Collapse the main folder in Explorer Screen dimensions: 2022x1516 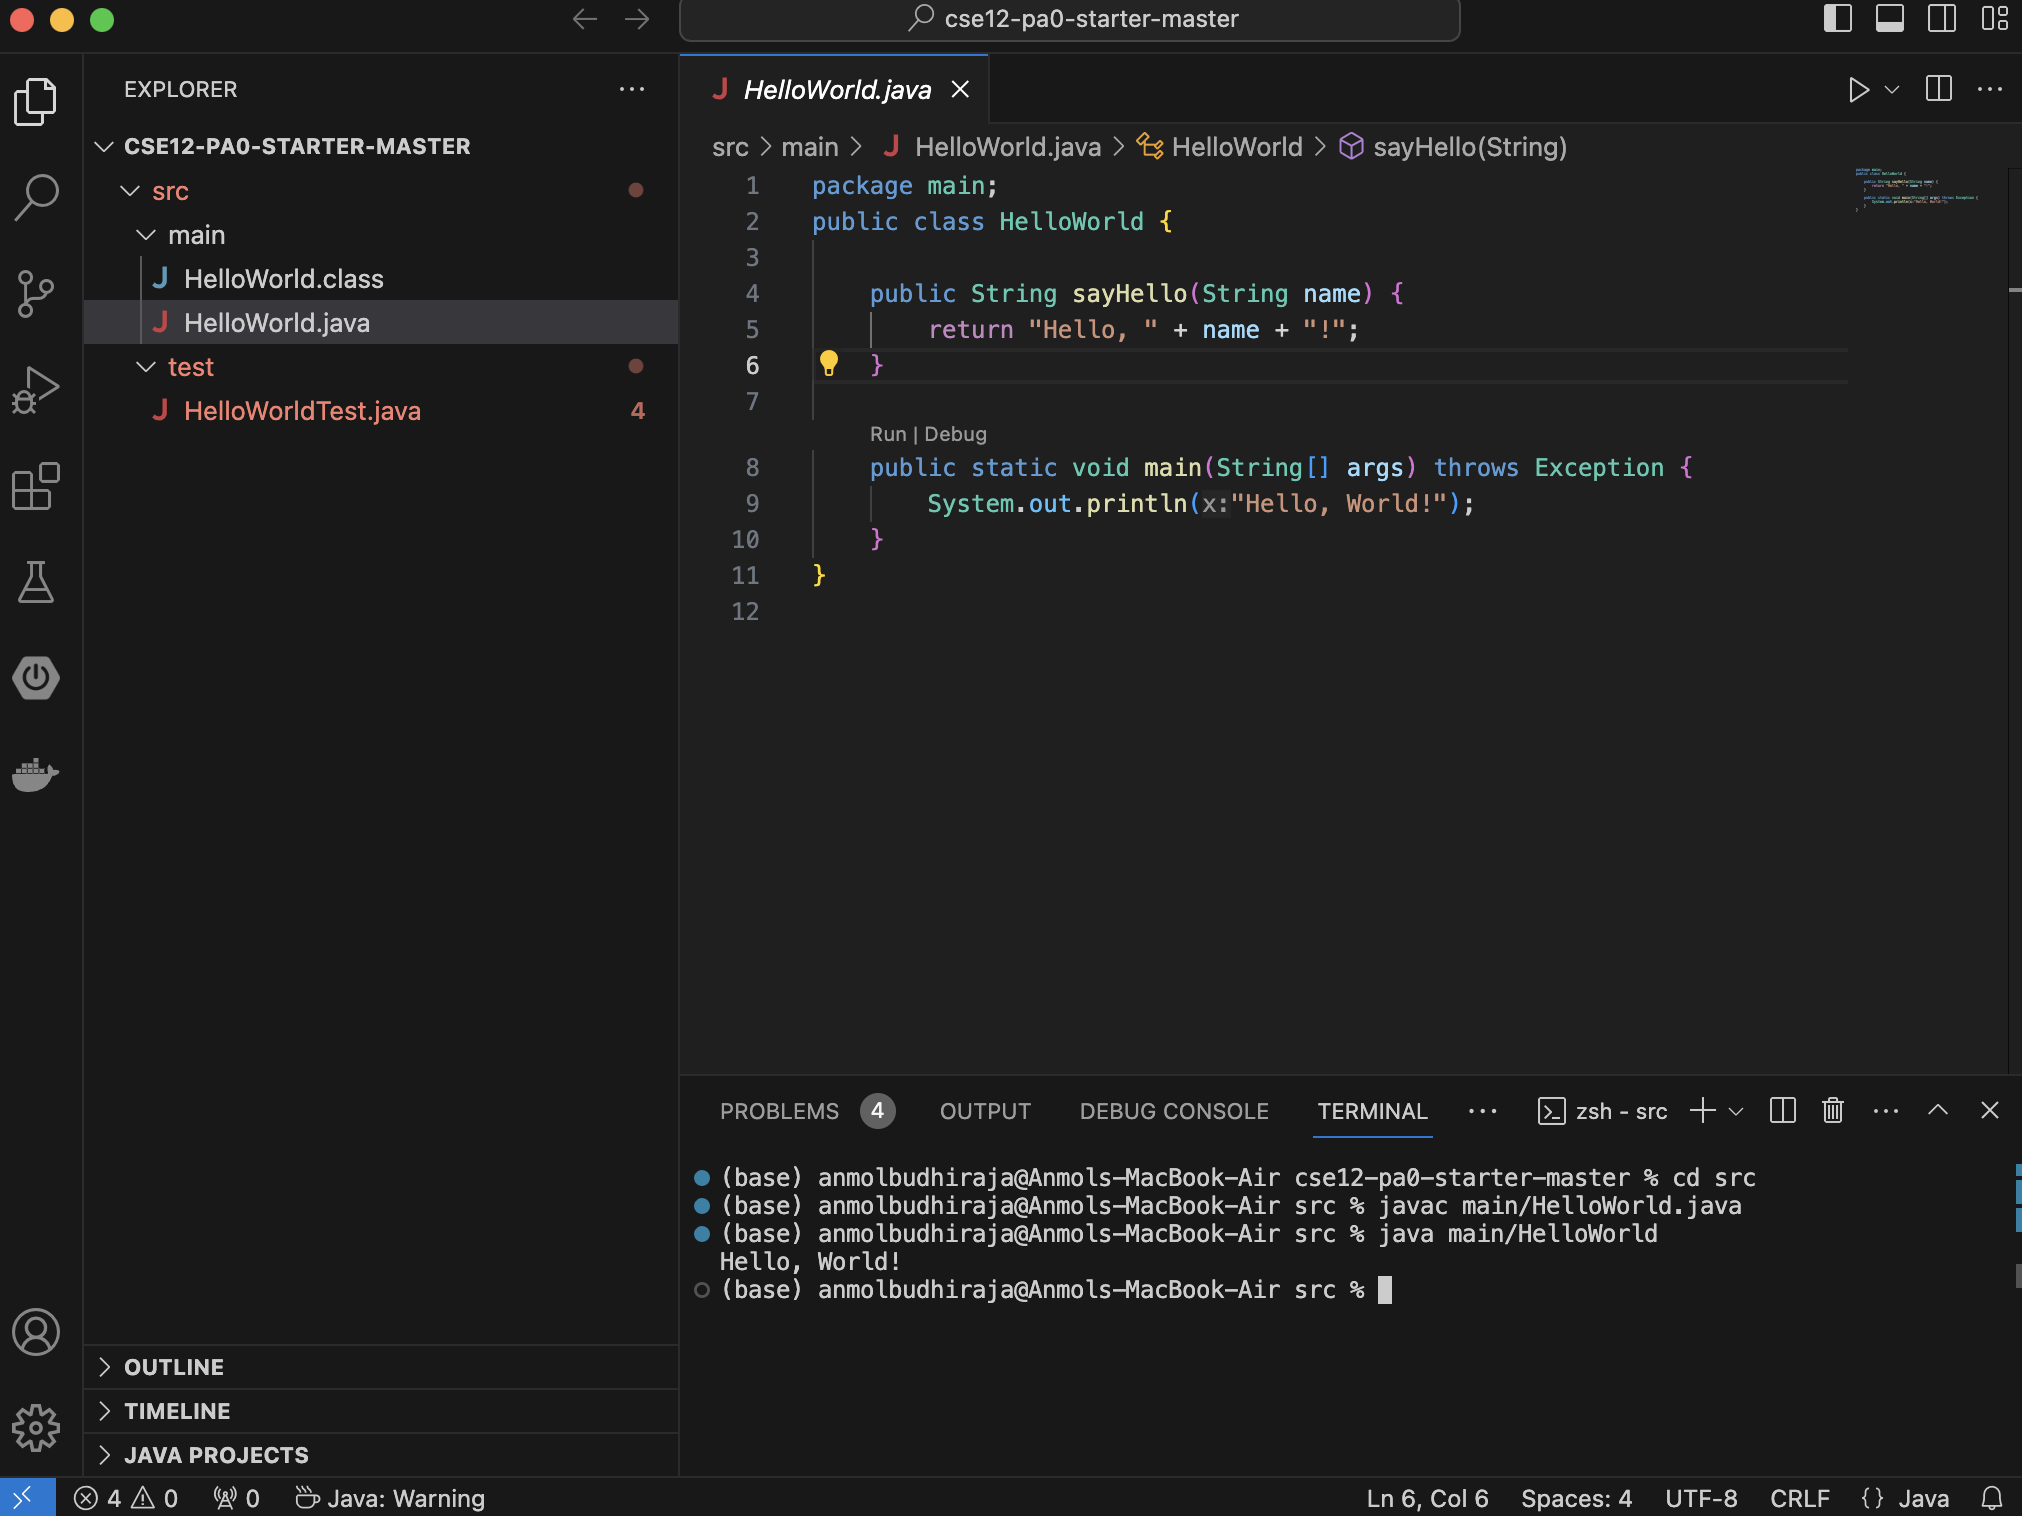point(146,234)
